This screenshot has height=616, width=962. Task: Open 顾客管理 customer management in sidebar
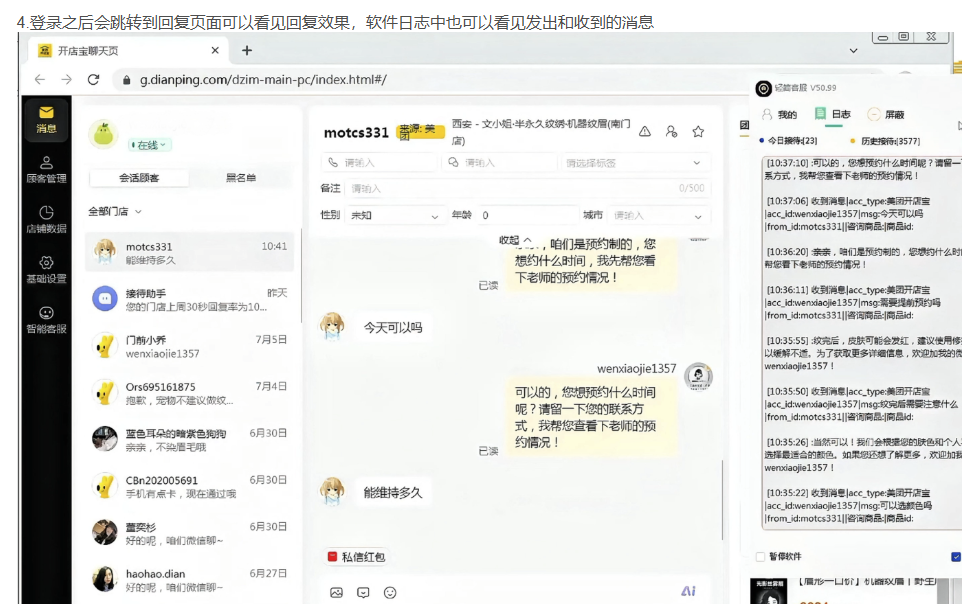[x=46, y=169]
